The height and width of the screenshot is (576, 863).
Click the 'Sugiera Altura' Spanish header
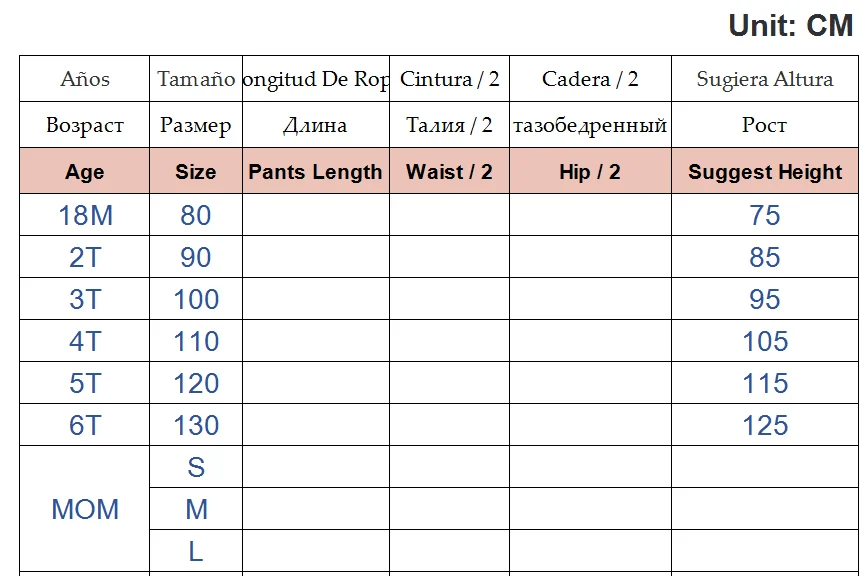tap(765, 79)
